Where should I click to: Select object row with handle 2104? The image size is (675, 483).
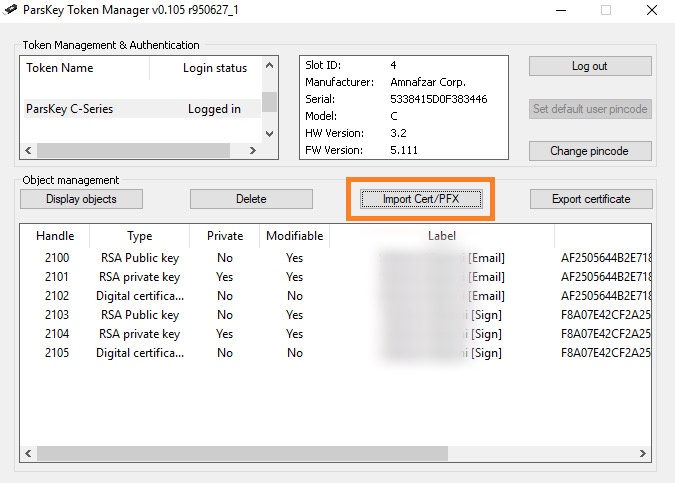tap(336, 334)
